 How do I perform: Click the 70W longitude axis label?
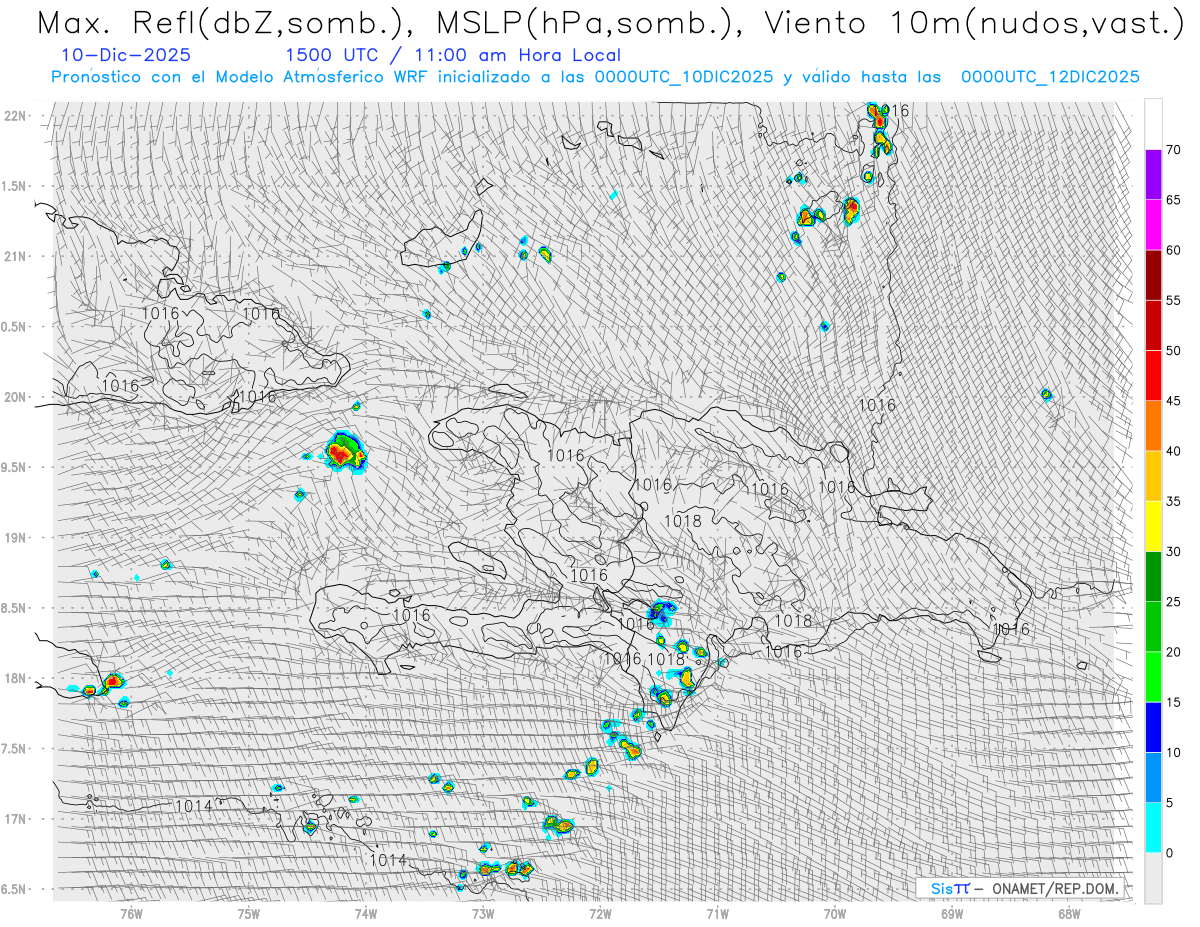click(835, 913)
